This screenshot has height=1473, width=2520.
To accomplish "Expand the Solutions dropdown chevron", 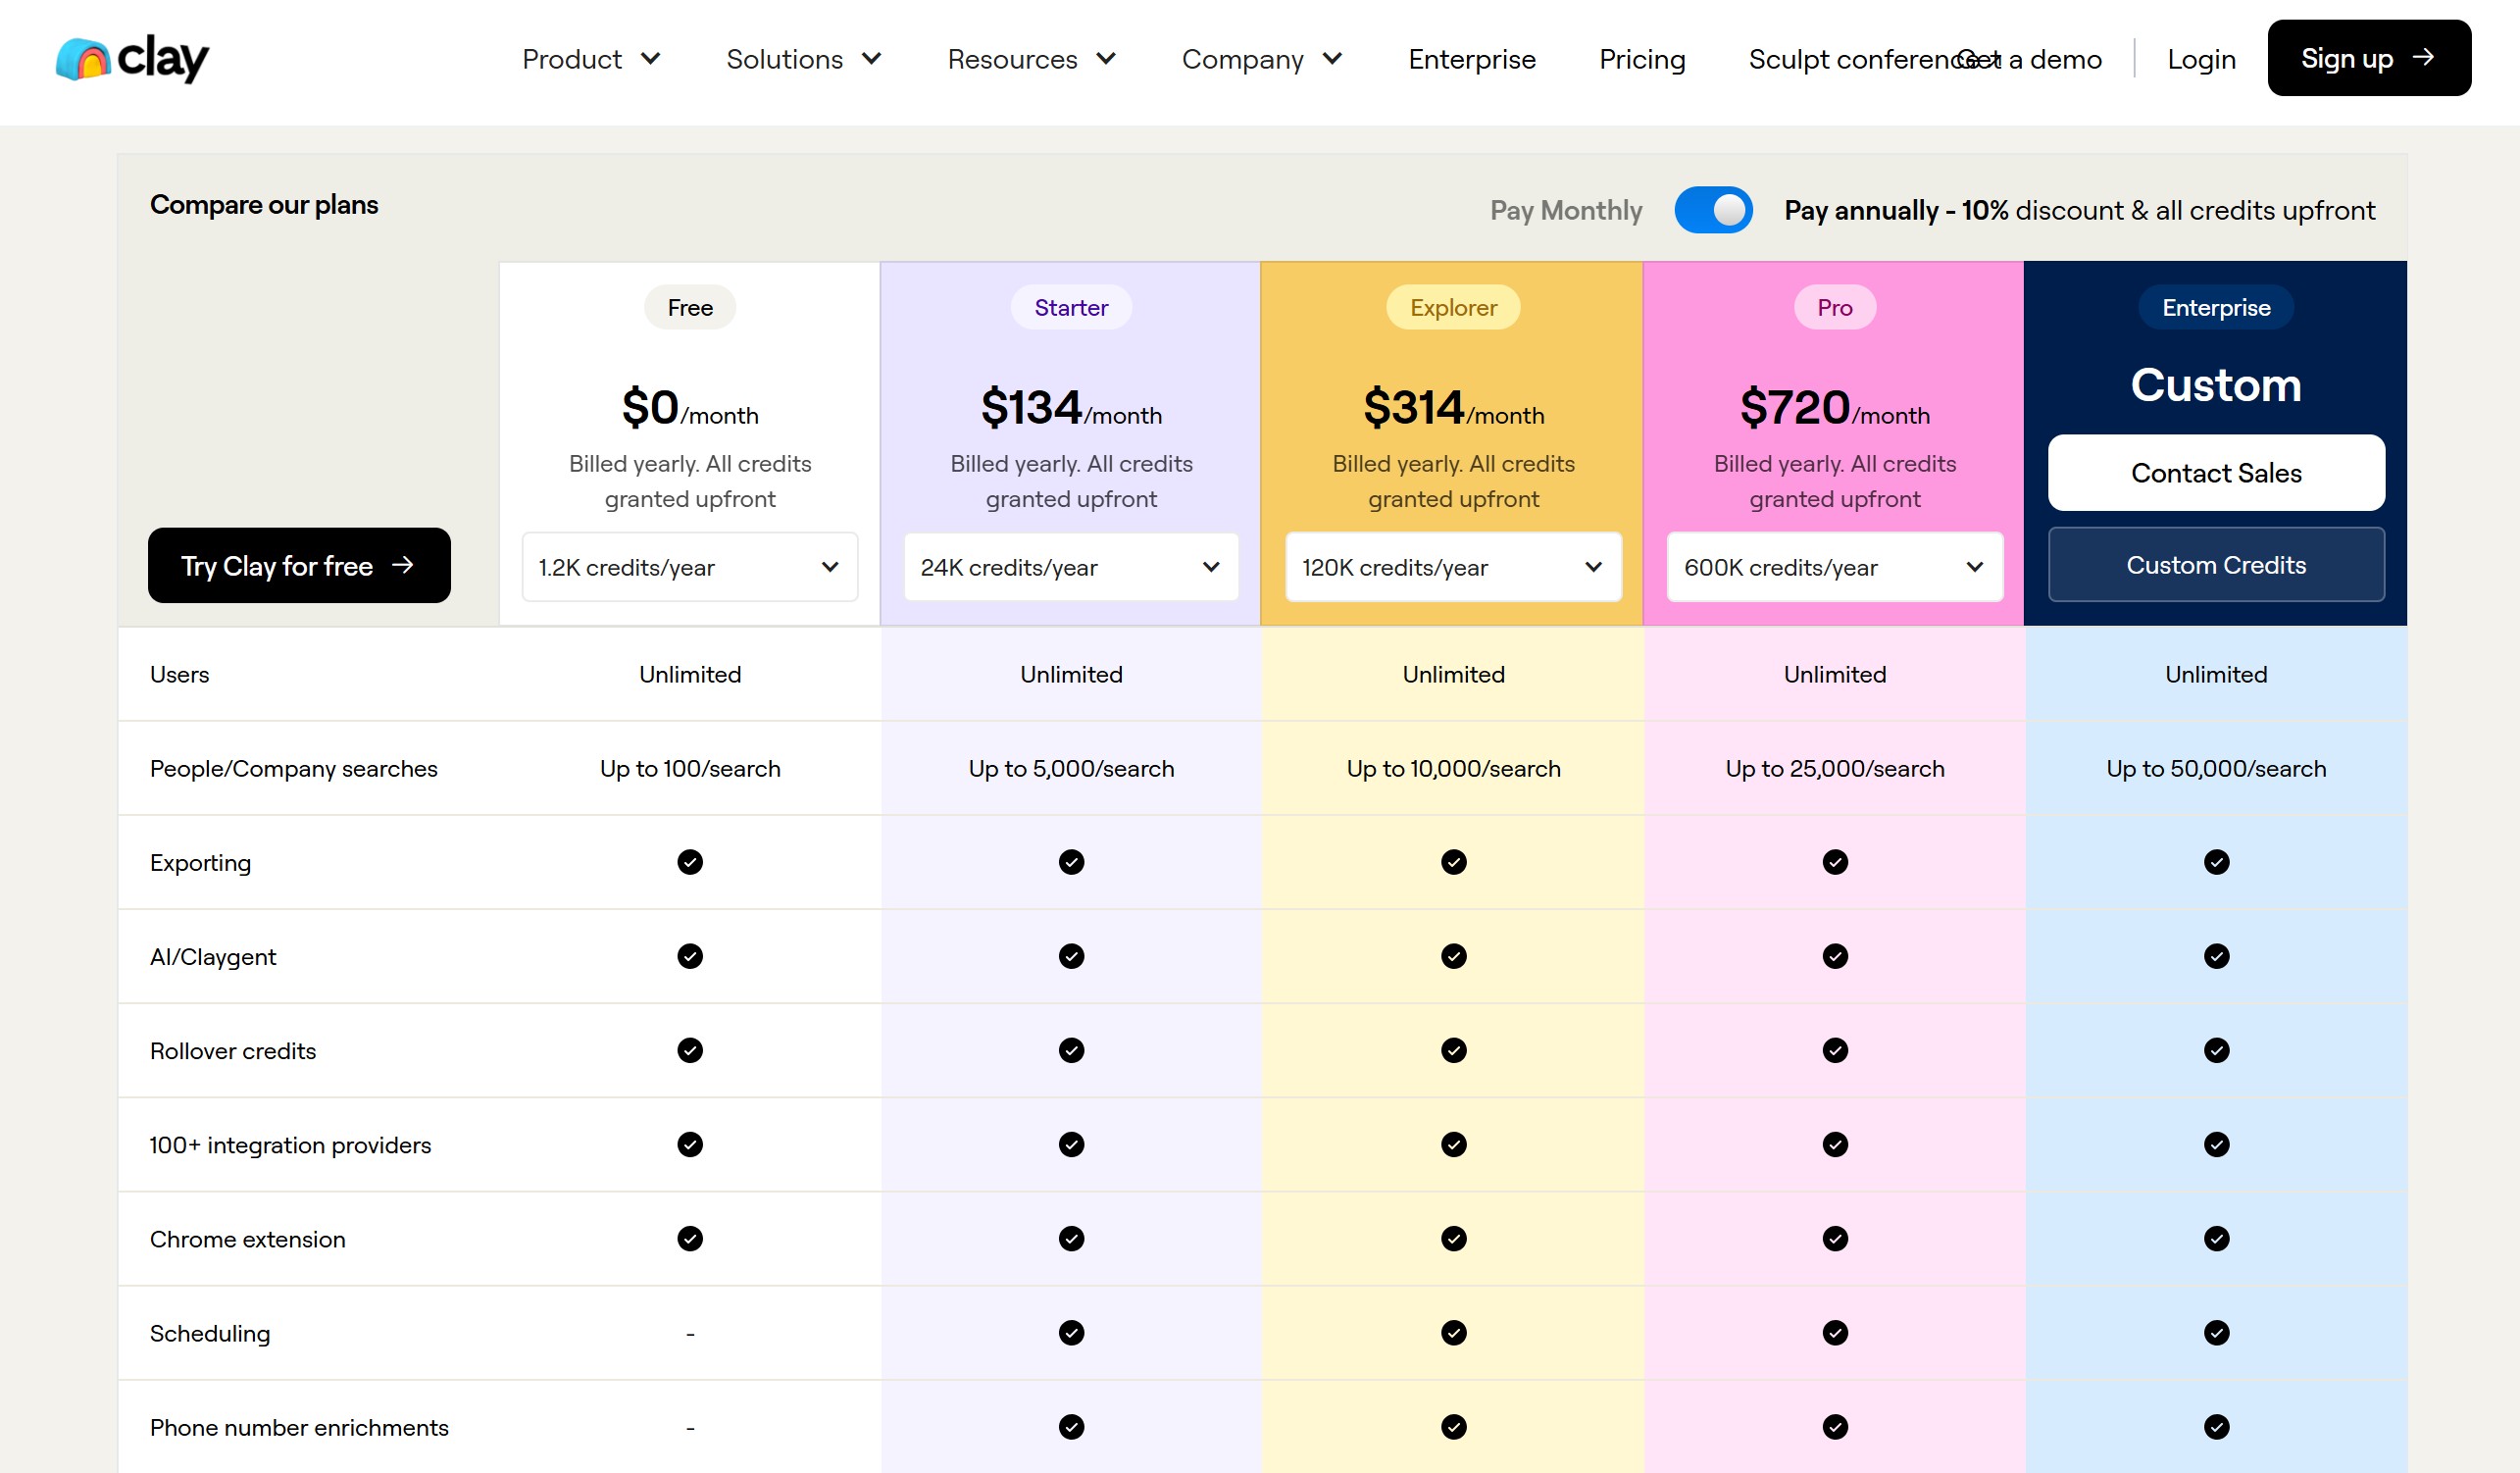I will (871, 59).
